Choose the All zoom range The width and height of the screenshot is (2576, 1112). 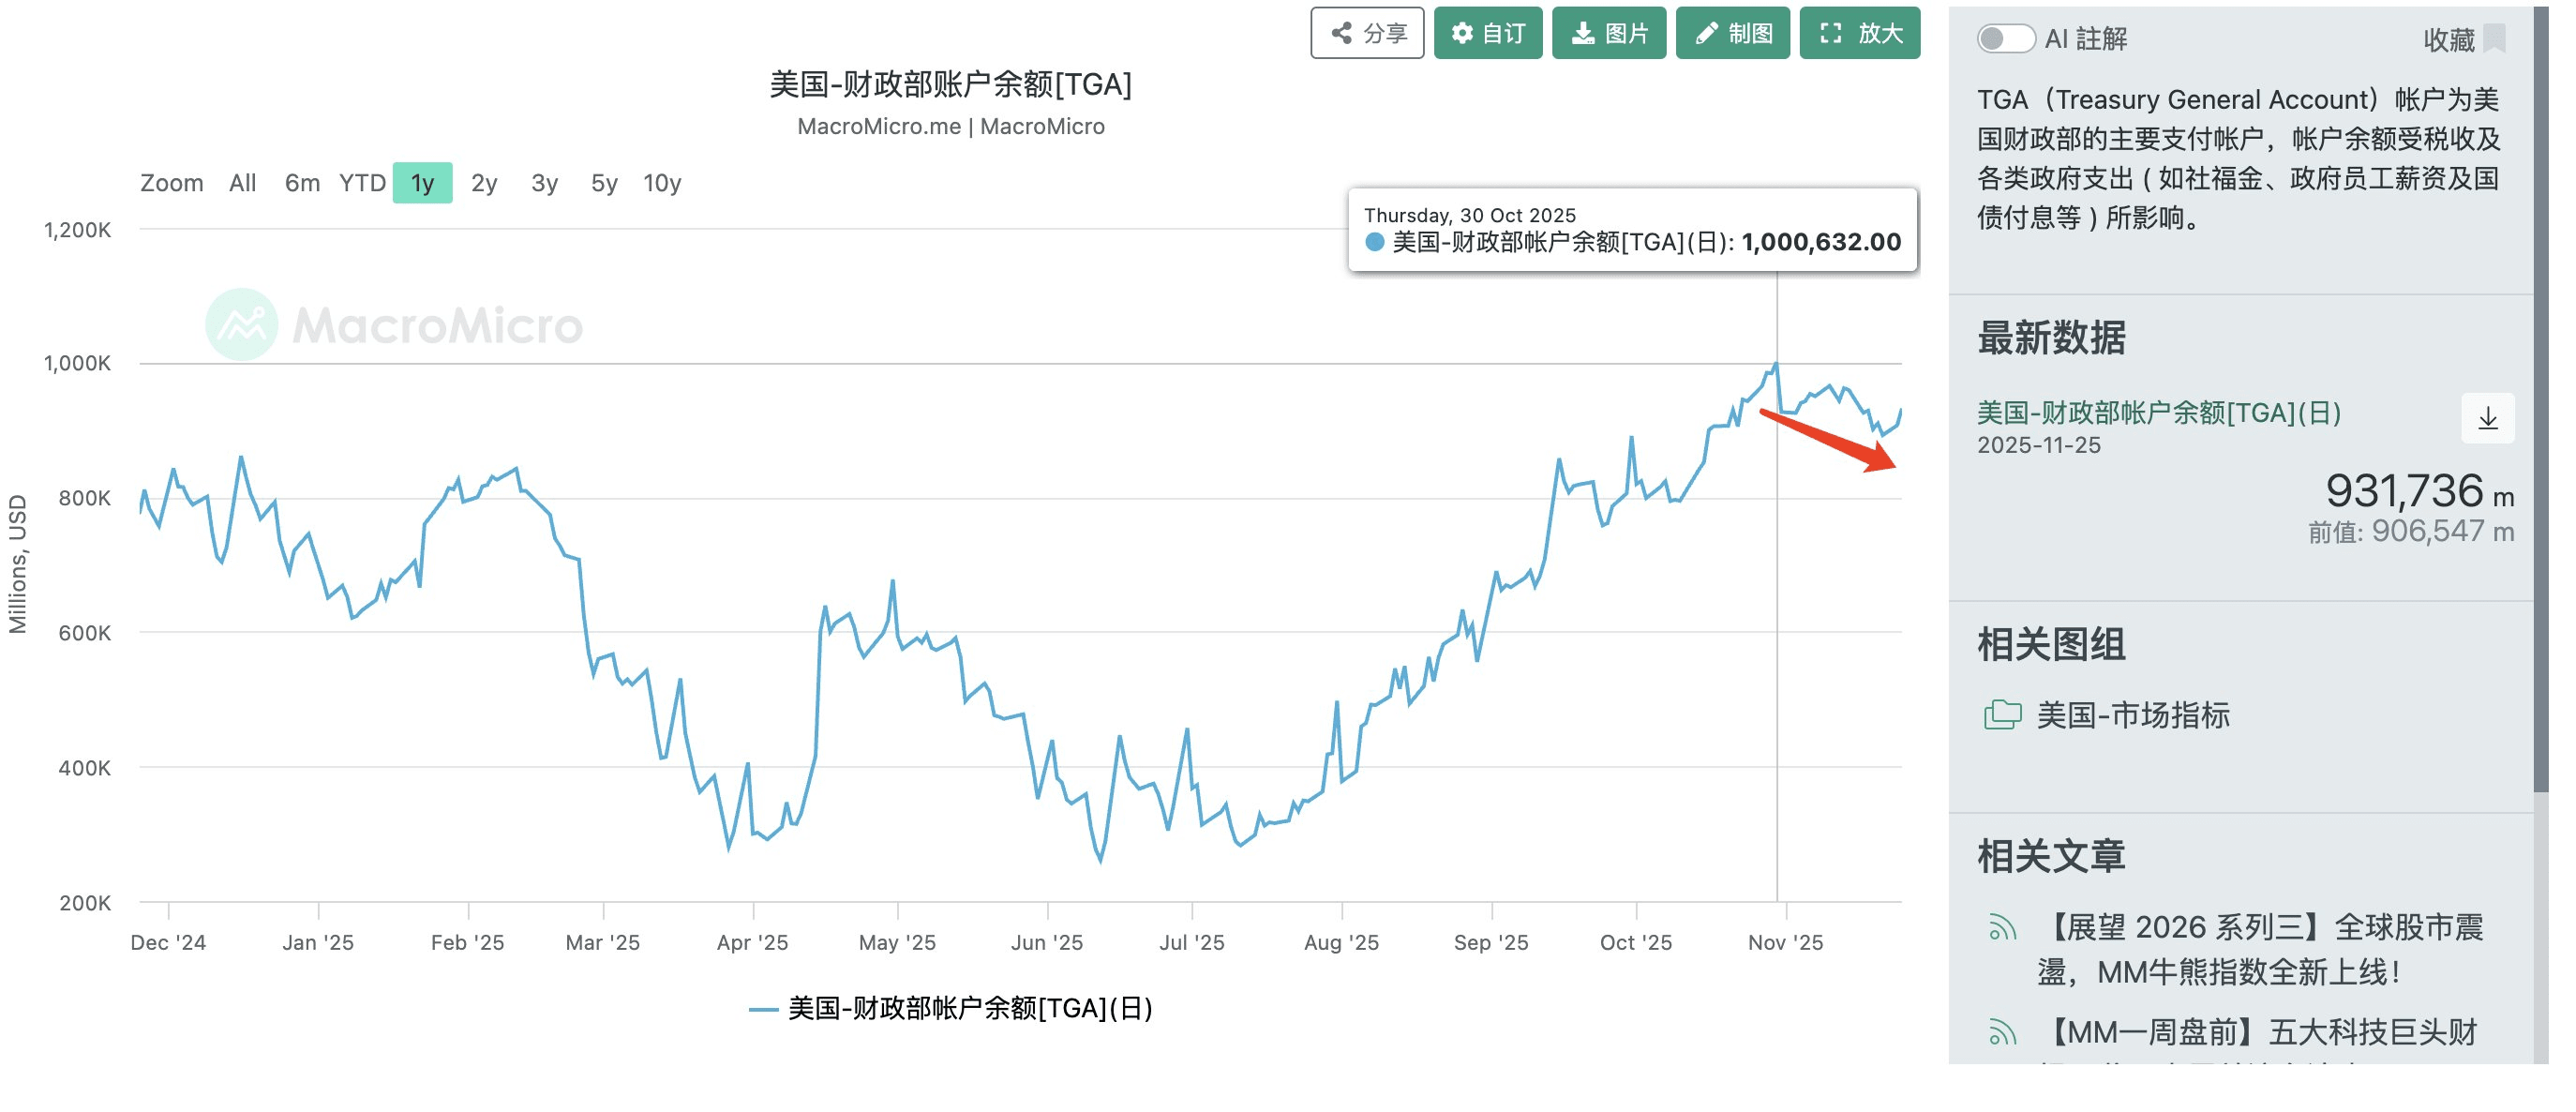[242, 183]
